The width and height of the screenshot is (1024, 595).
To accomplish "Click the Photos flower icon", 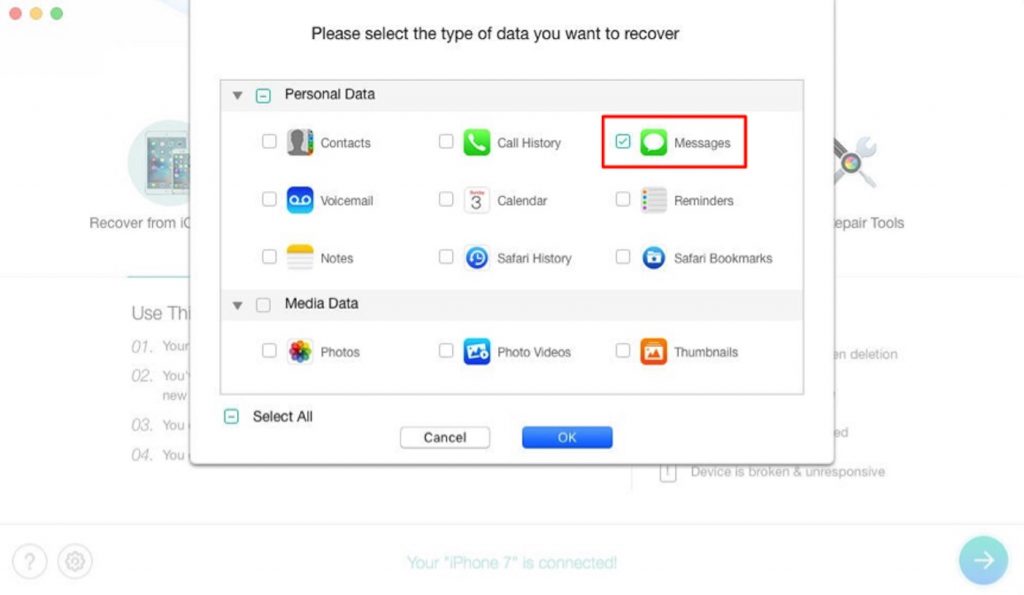I will 300,351.
